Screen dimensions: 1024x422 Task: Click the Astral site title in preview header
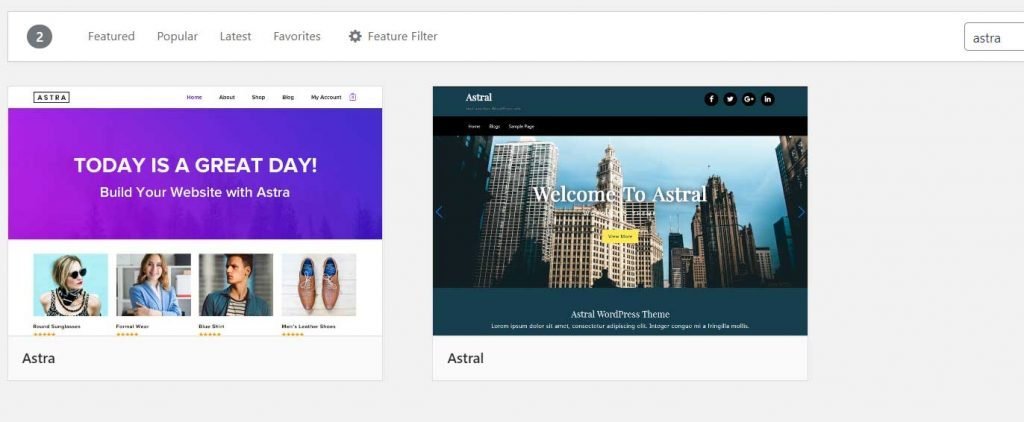[x=479, y=97]
